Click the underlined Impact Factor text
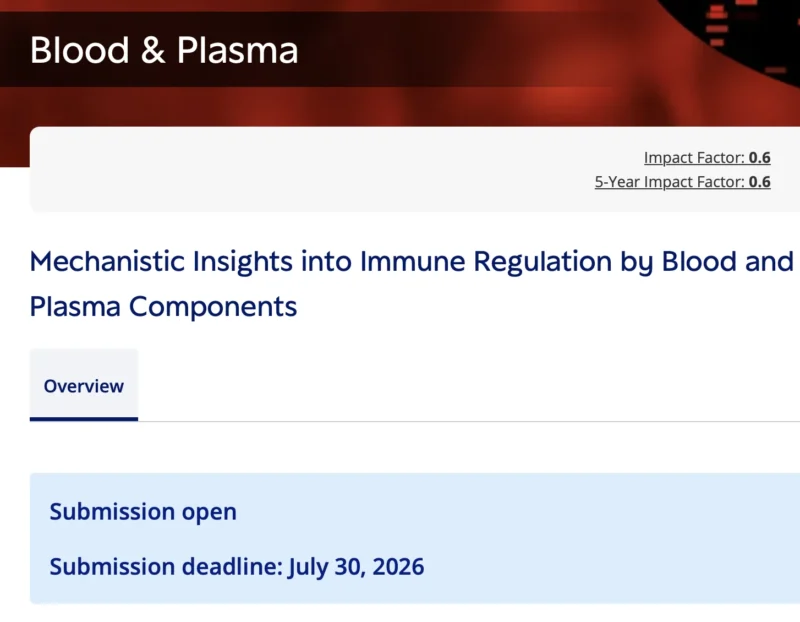 coord(695,157)
